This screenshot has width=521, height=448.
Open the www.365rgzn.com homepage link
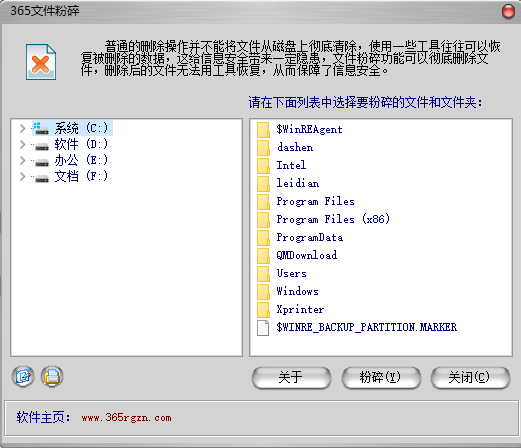coord(126,418)
